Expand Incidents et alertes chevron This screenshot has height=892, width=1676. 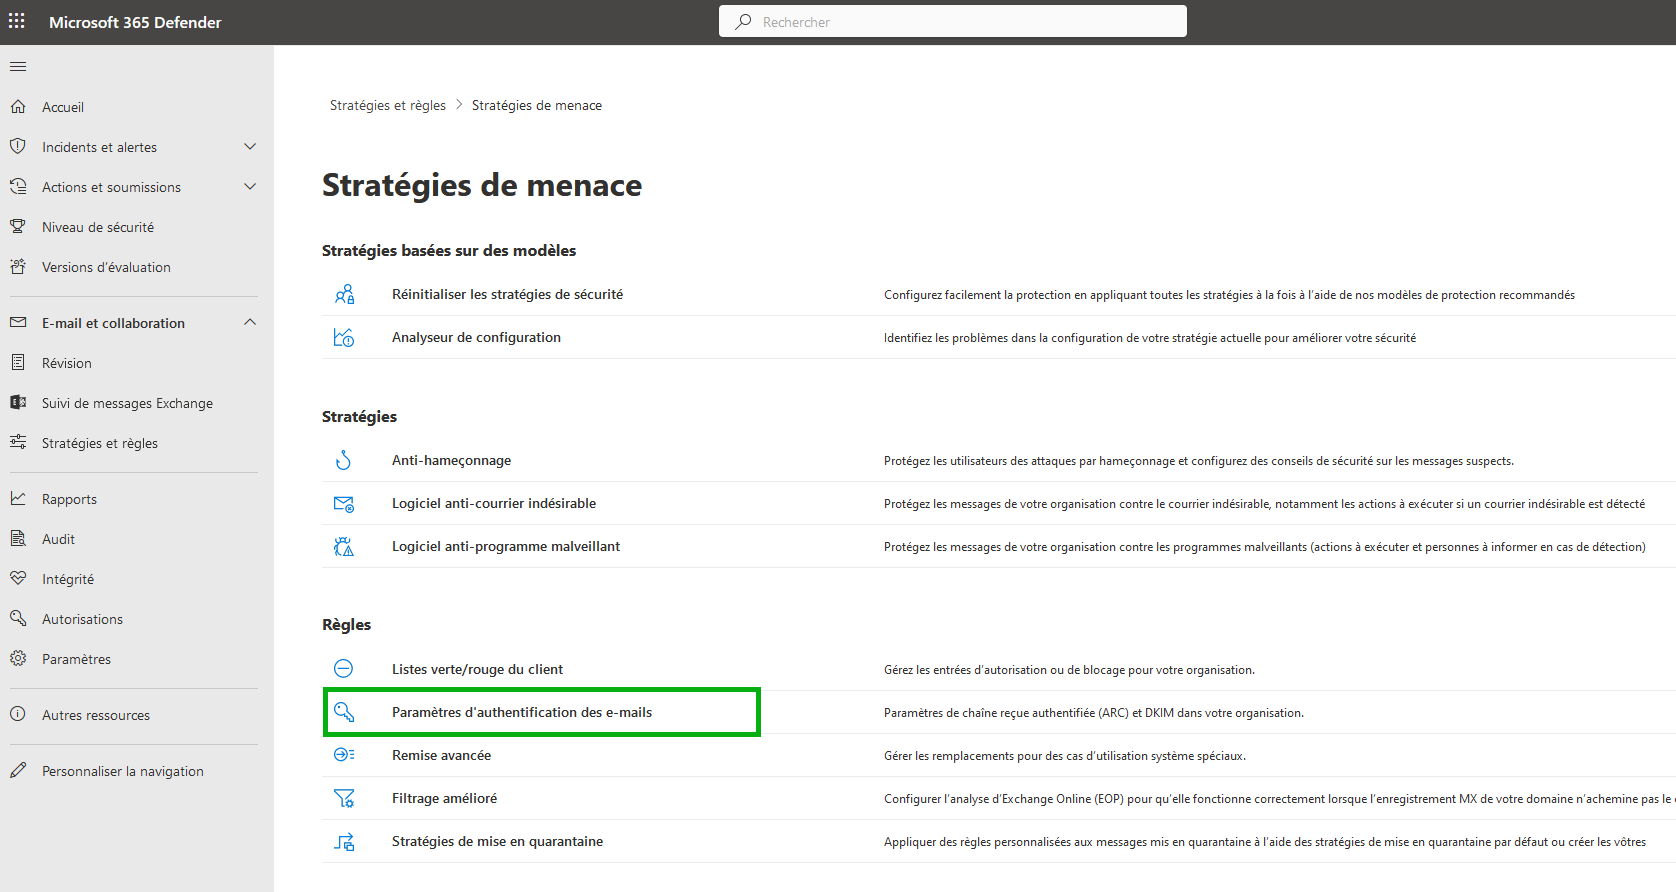250,147
